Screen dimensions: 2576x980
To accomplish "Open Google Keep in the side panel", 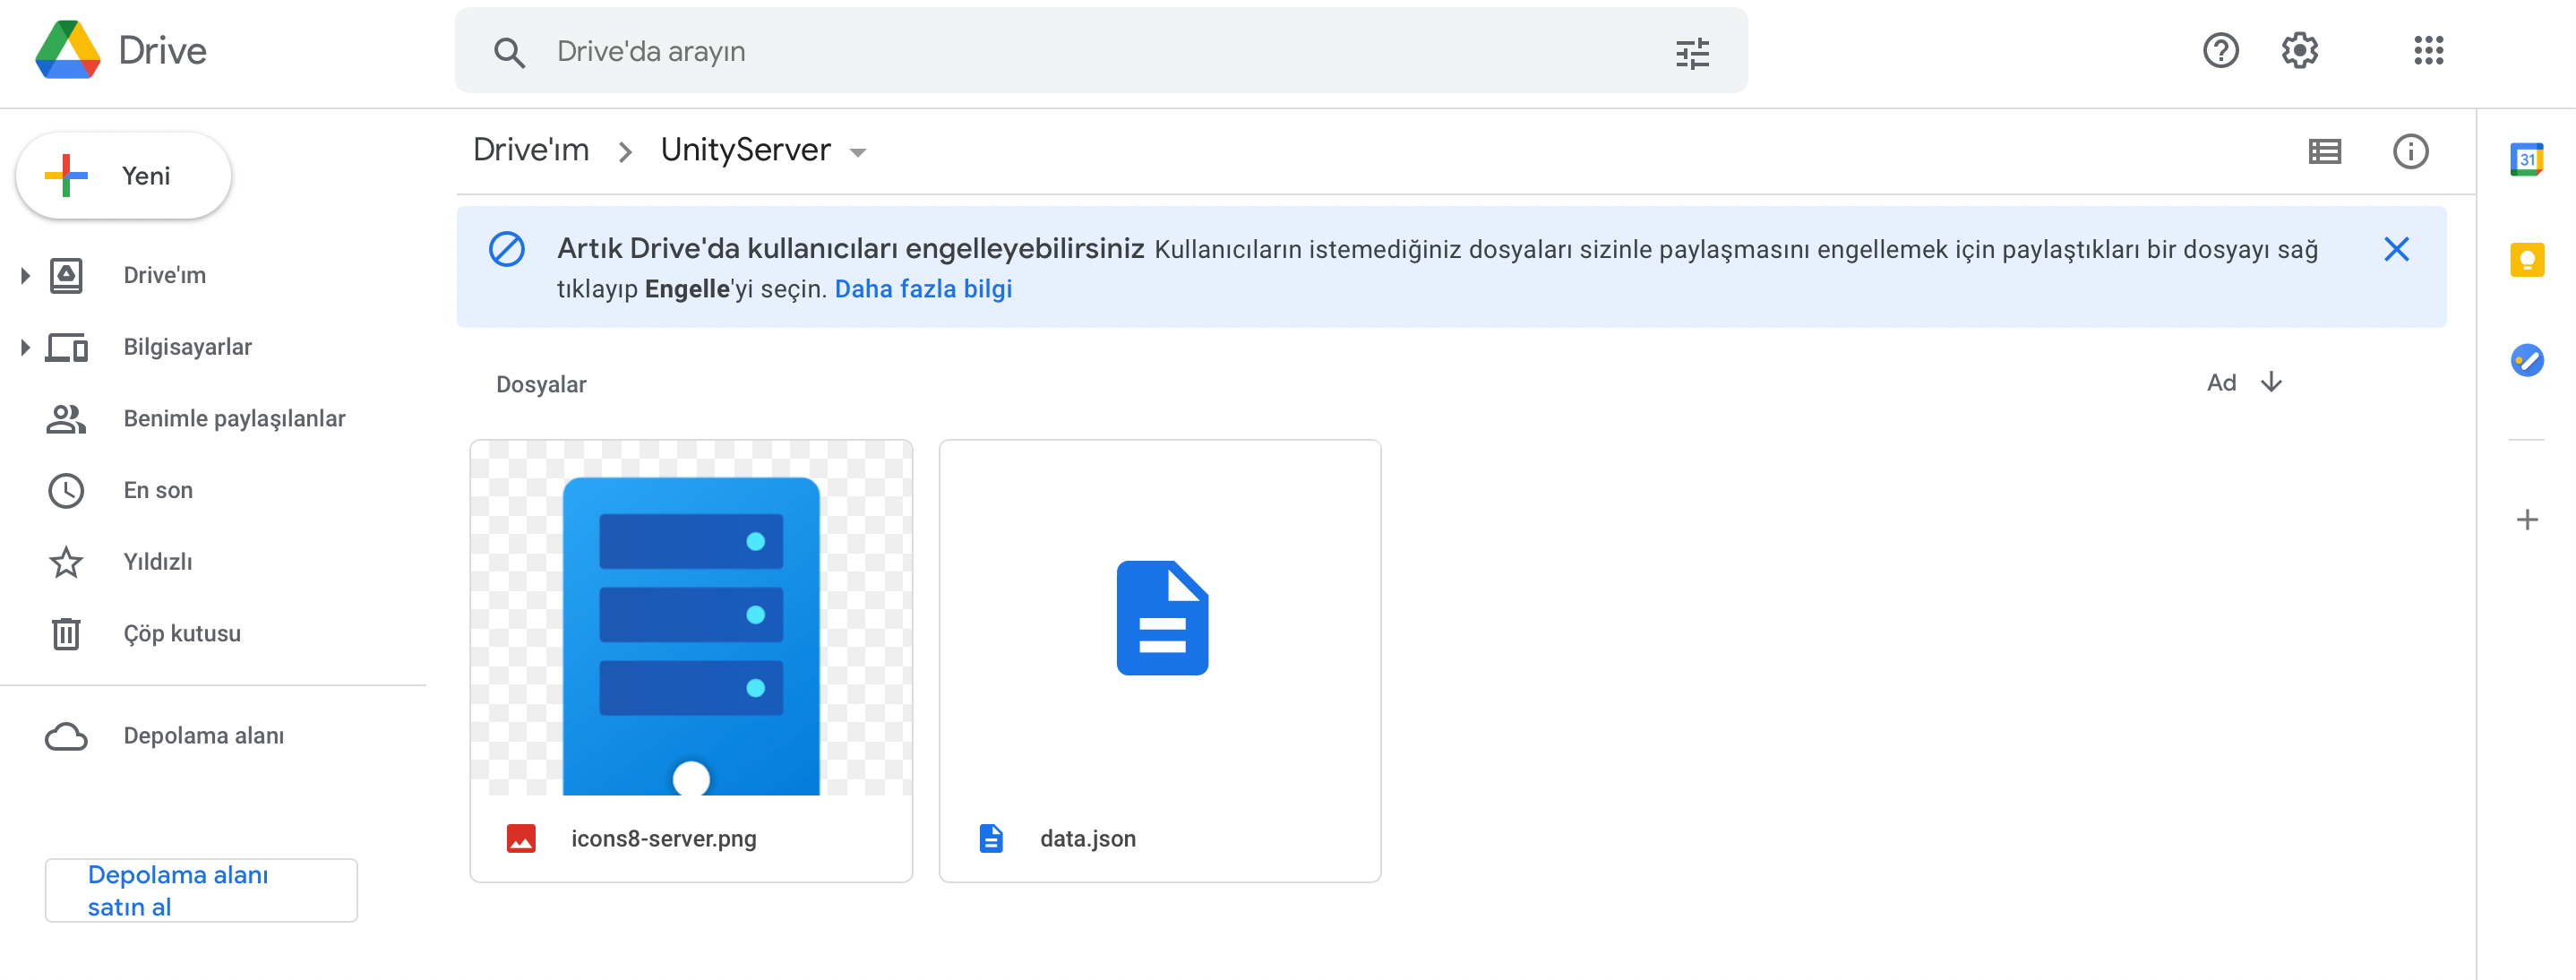I will (2526, 260).
